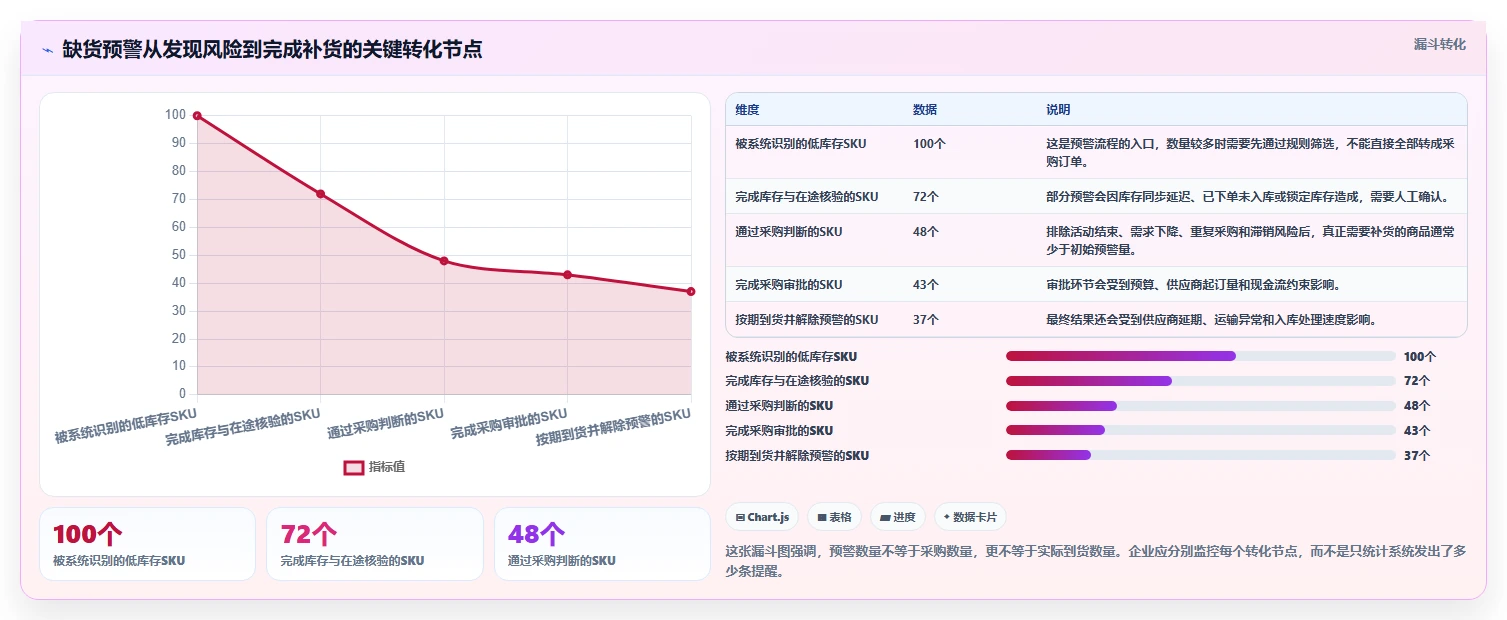This screenshot has height=620, width=1507.
Task: Click the lightning icon beside the page title
Action: [47, 50]
